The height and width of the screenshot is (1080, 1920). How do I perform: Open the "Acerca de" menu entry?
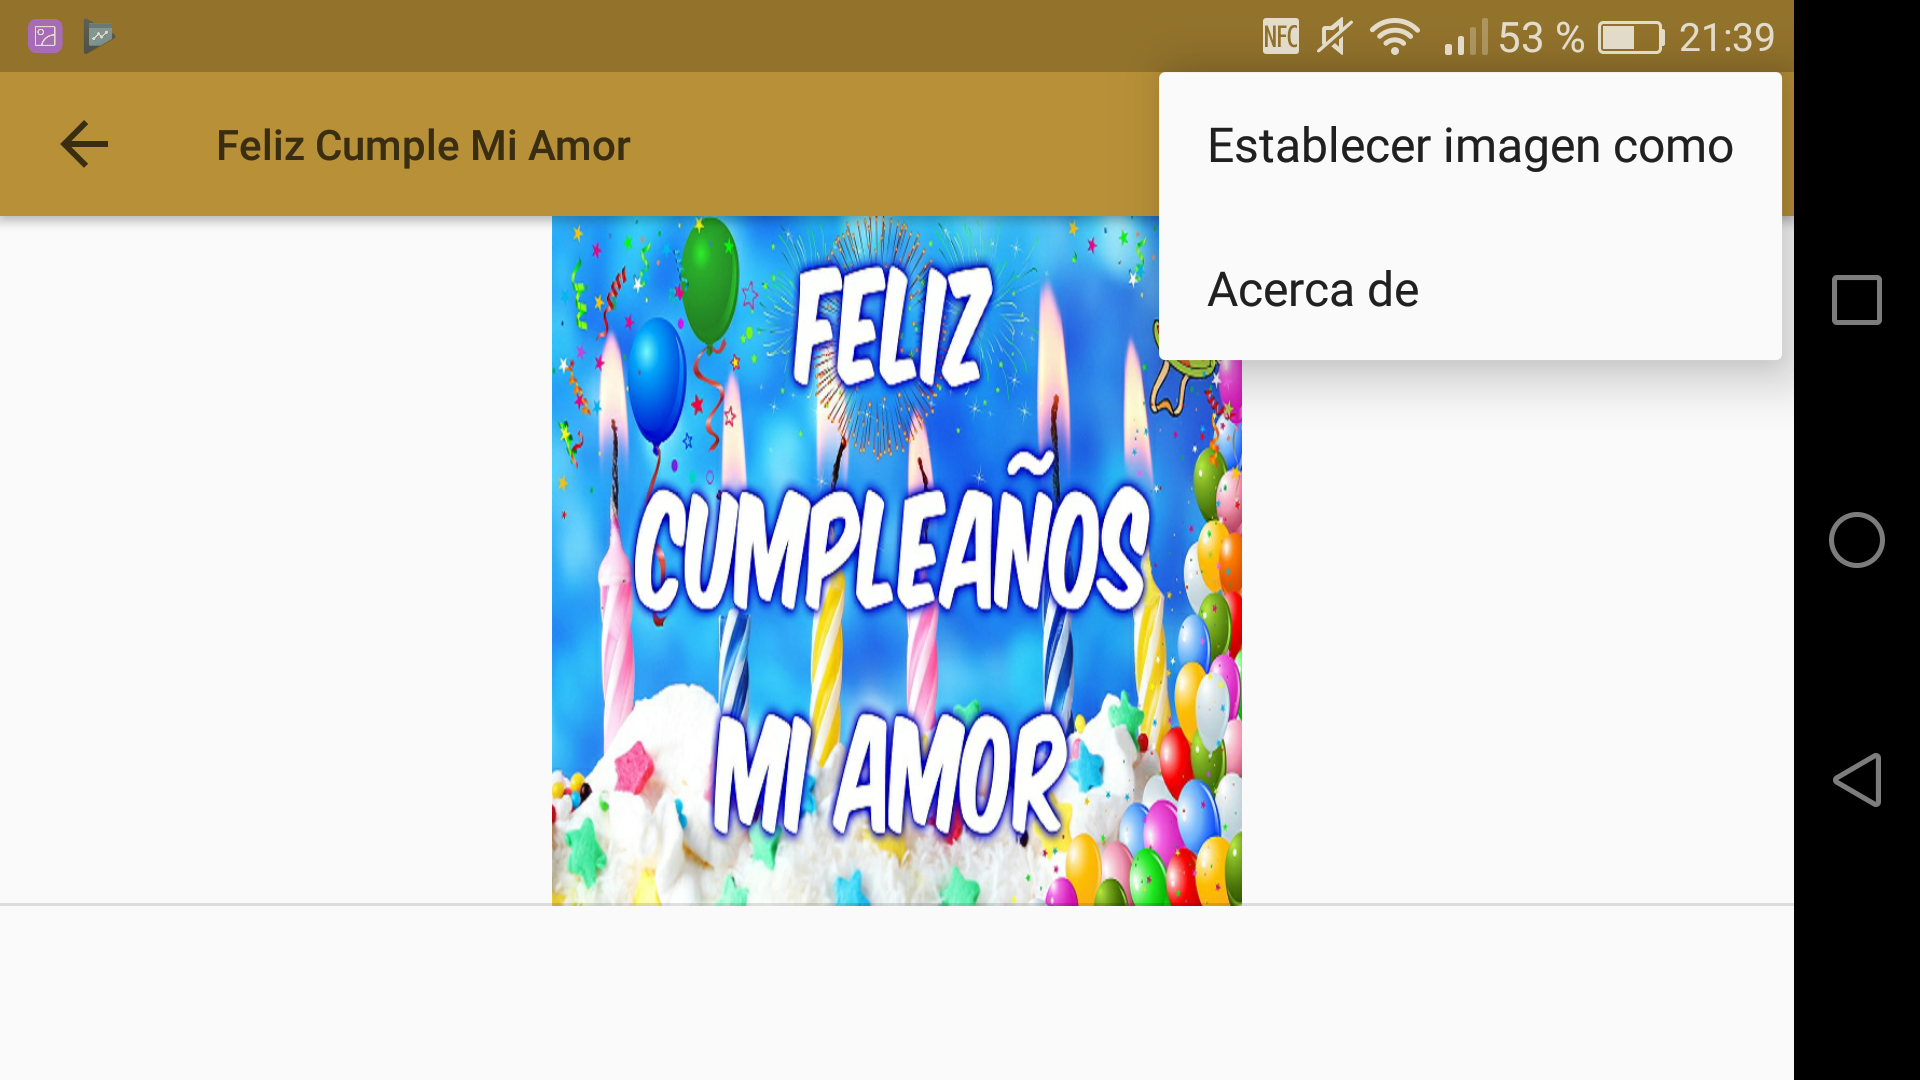[1470, 289]
